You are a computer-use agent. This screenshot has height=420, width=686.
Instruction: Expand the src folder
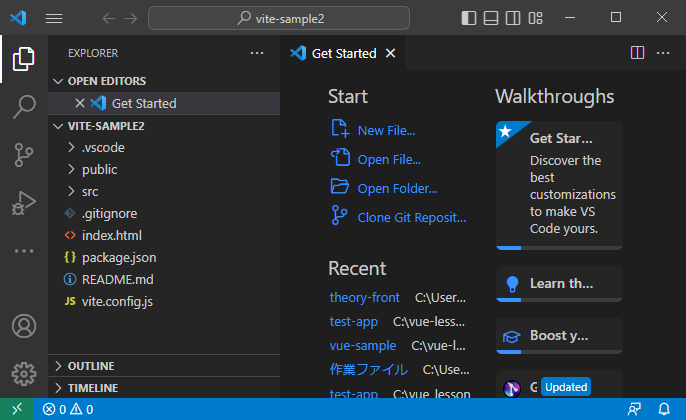coord(164,191)
